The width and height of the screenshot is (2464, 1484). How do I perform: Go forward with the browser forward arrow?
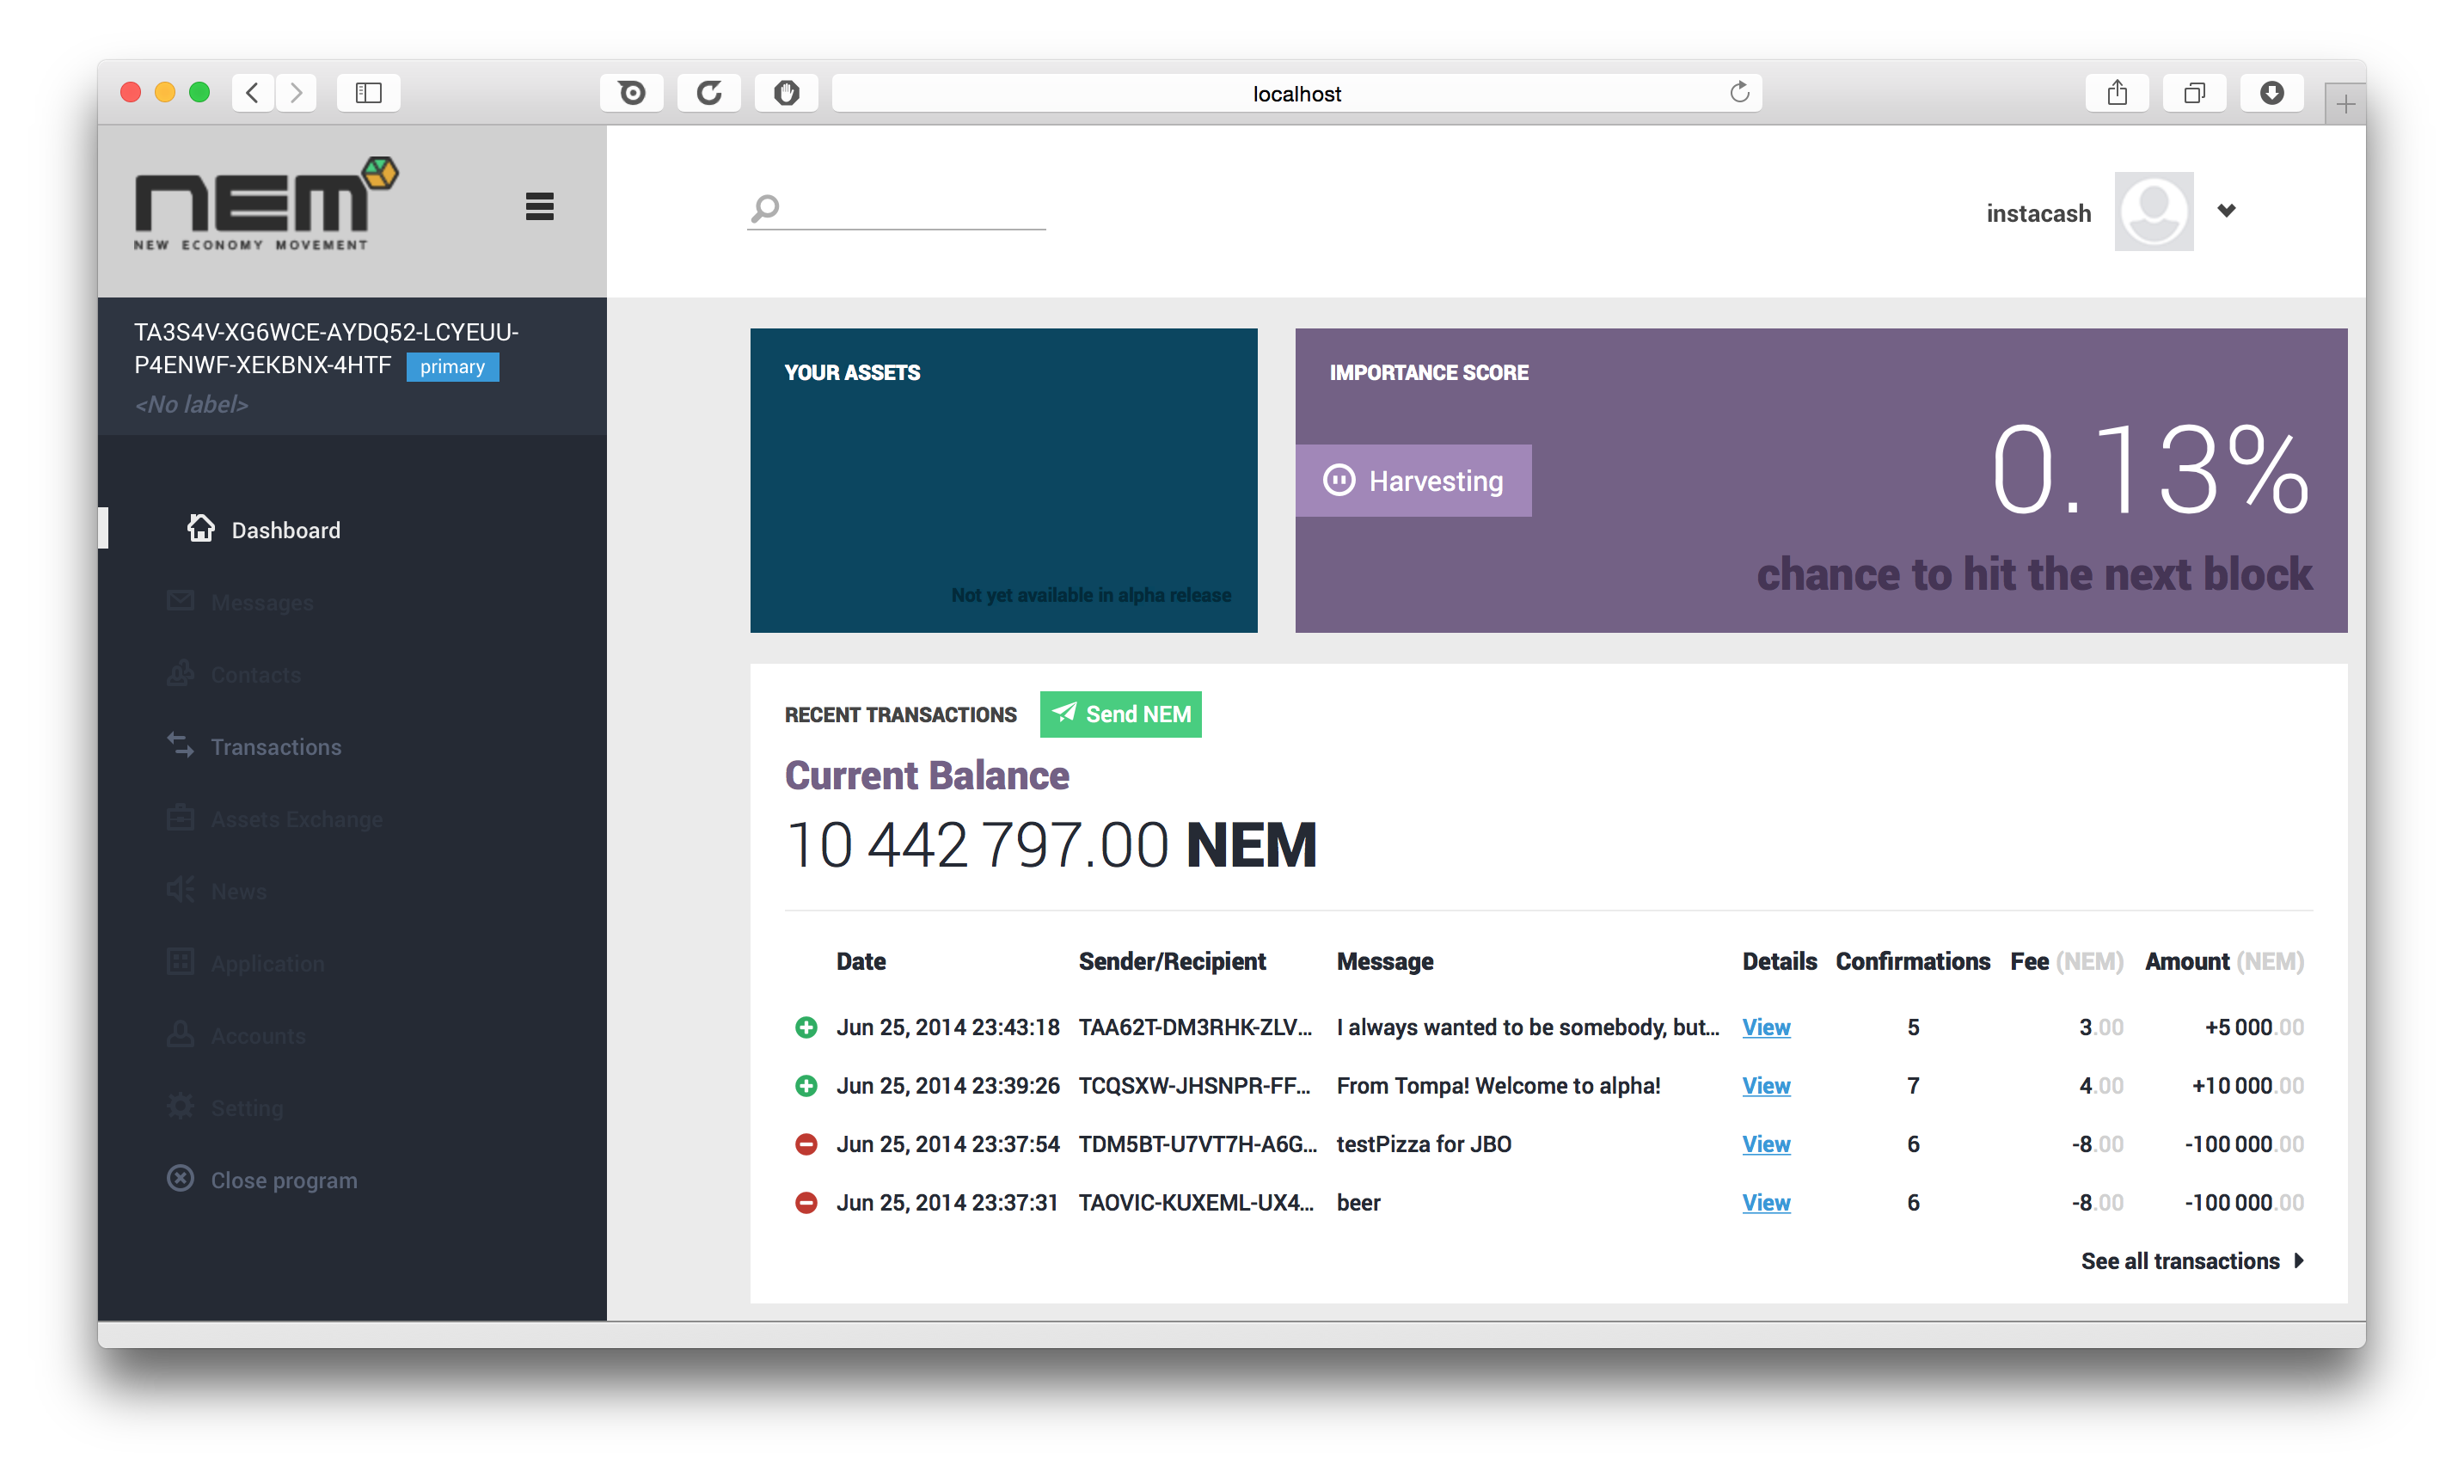(296, 93)
